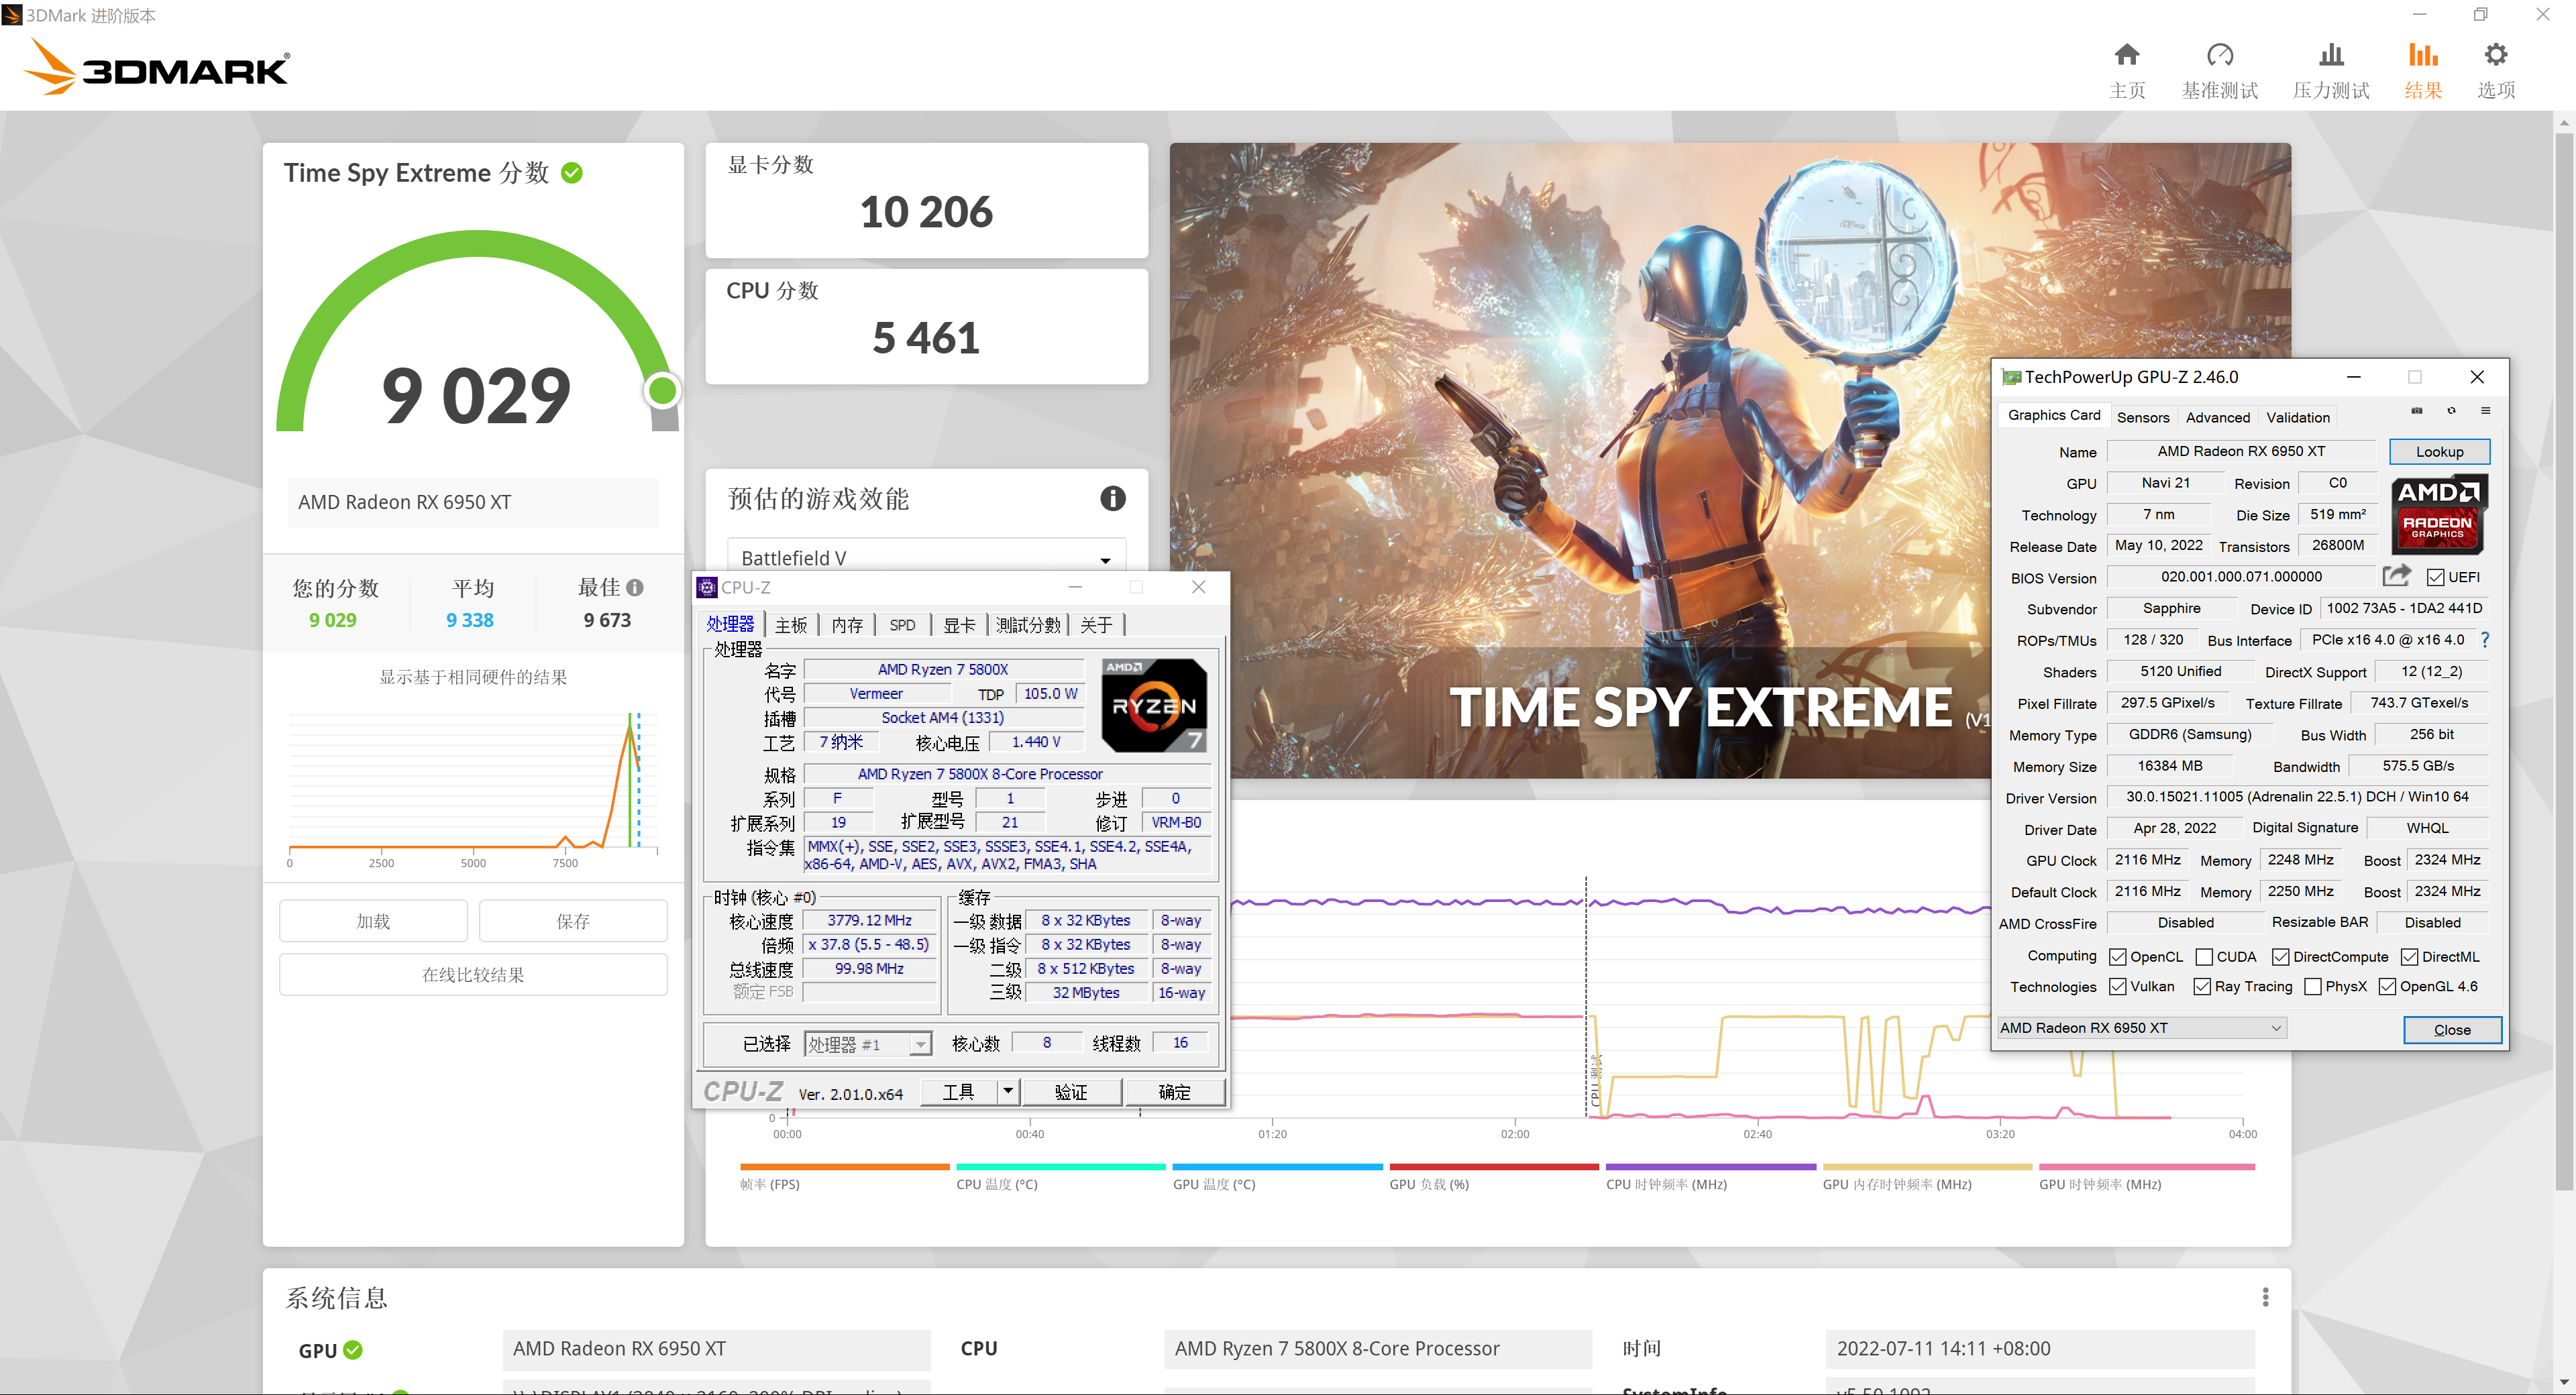
Task: Click the GPU-Z screenshot camera icon
Action: coord(2417,411)
